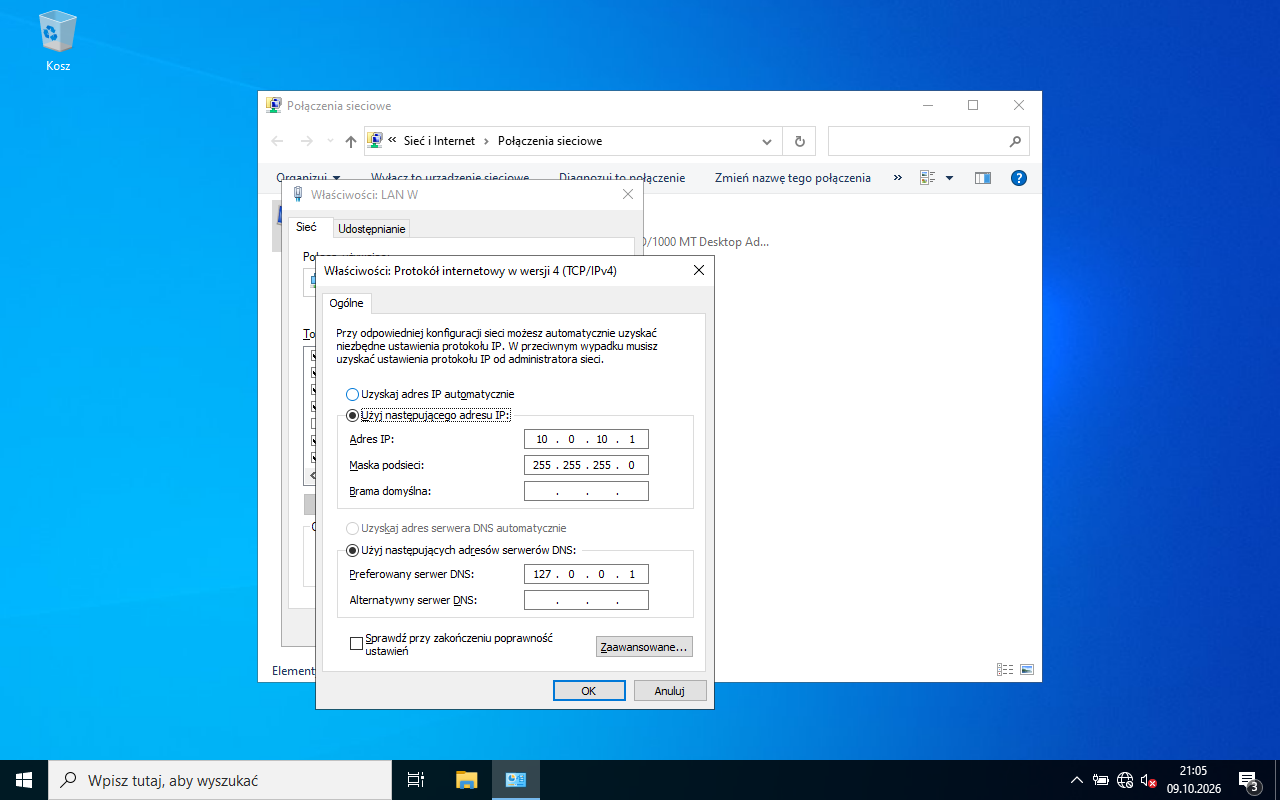Screen dimensions: 1280x800
Task: Switch to details view icon in status bar
Action: pyautogui.click(x=1004, y=670)
